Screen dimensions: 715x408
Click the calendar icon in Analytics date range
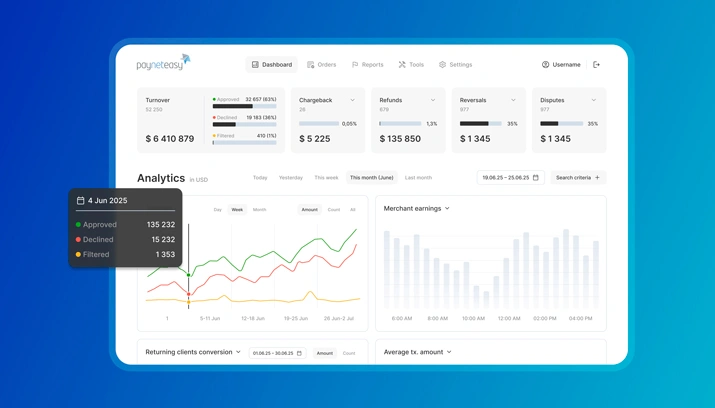536,178
